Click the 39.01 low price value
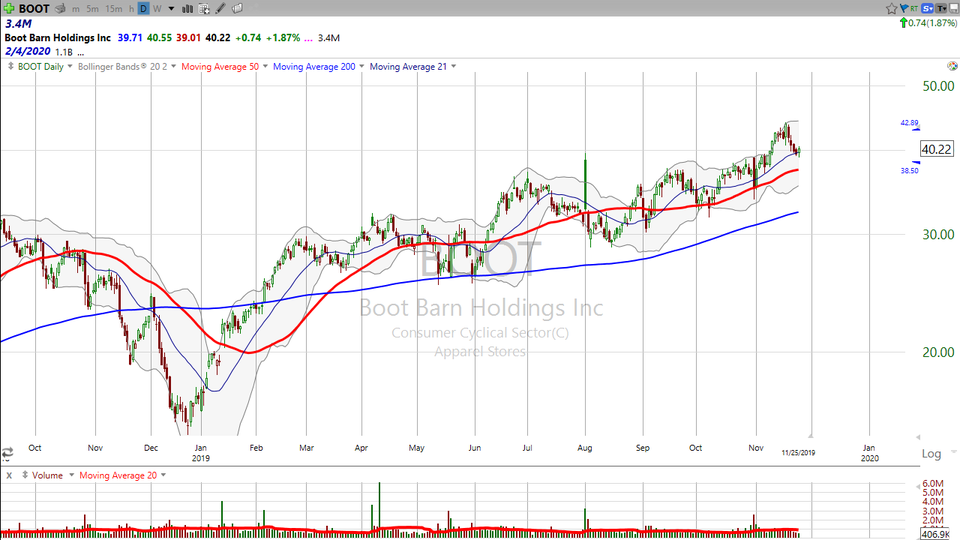This screenshot has height=540, width=960. [189, 37]
